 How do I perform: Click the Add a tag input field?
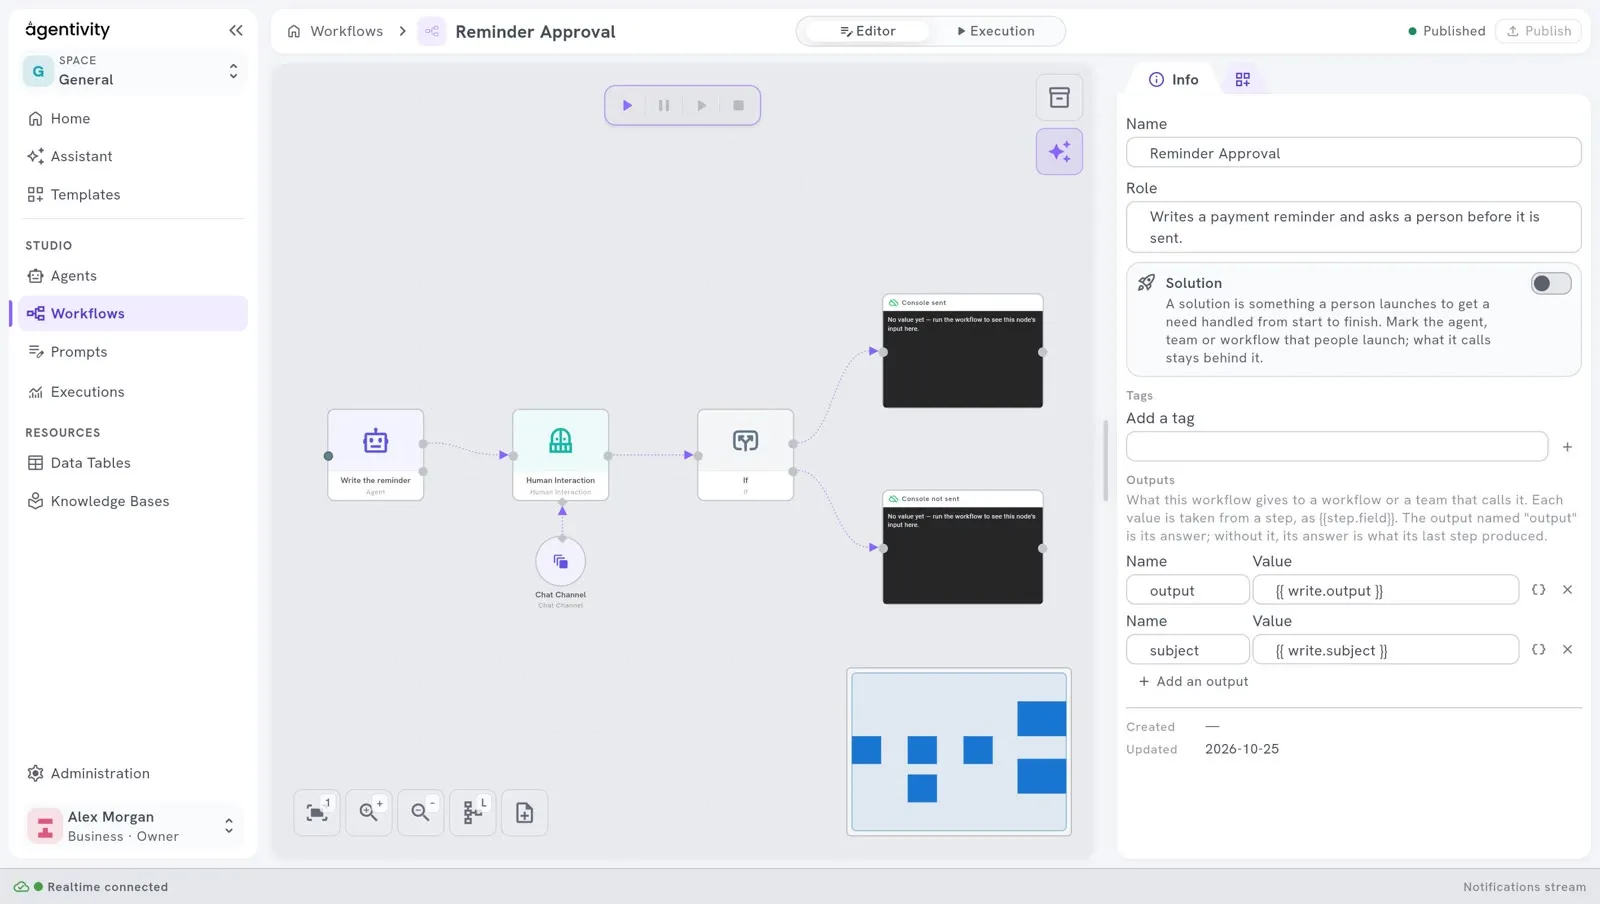pyautogui.click(x=1337, y=447)
